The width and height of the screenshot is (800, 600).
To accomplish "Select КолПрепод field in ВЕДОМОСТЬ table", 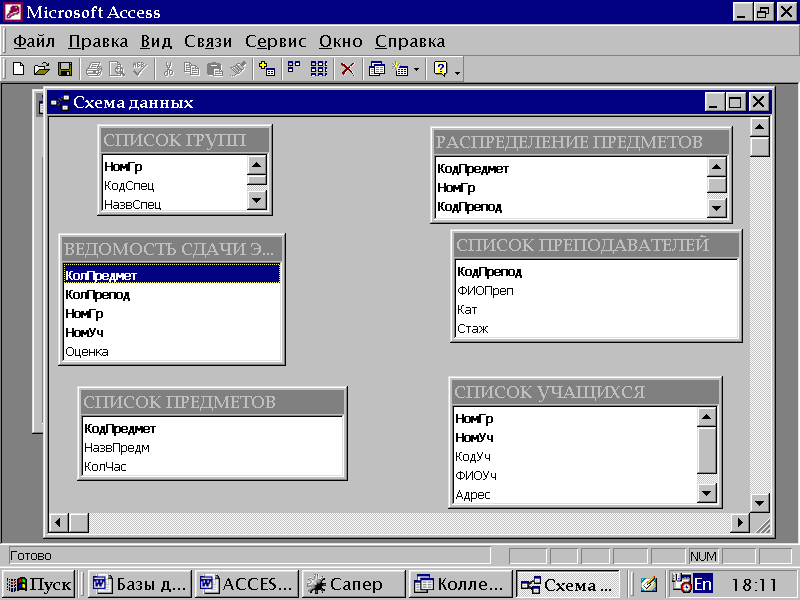I will pos(172,294).
